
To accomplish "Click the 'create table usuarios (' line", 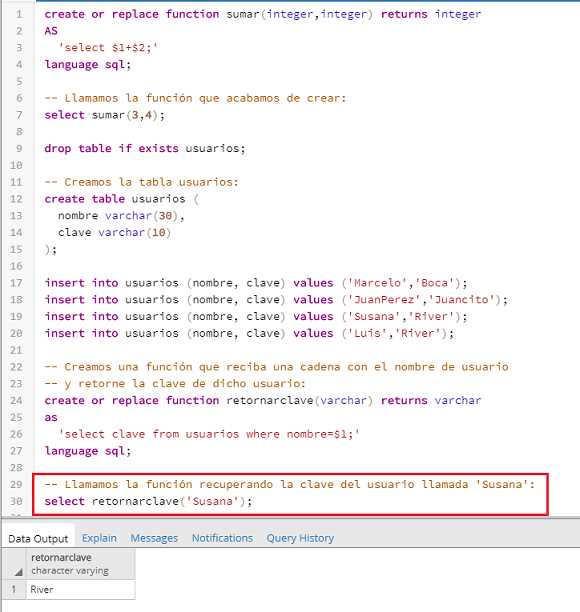I will (122, 199).
